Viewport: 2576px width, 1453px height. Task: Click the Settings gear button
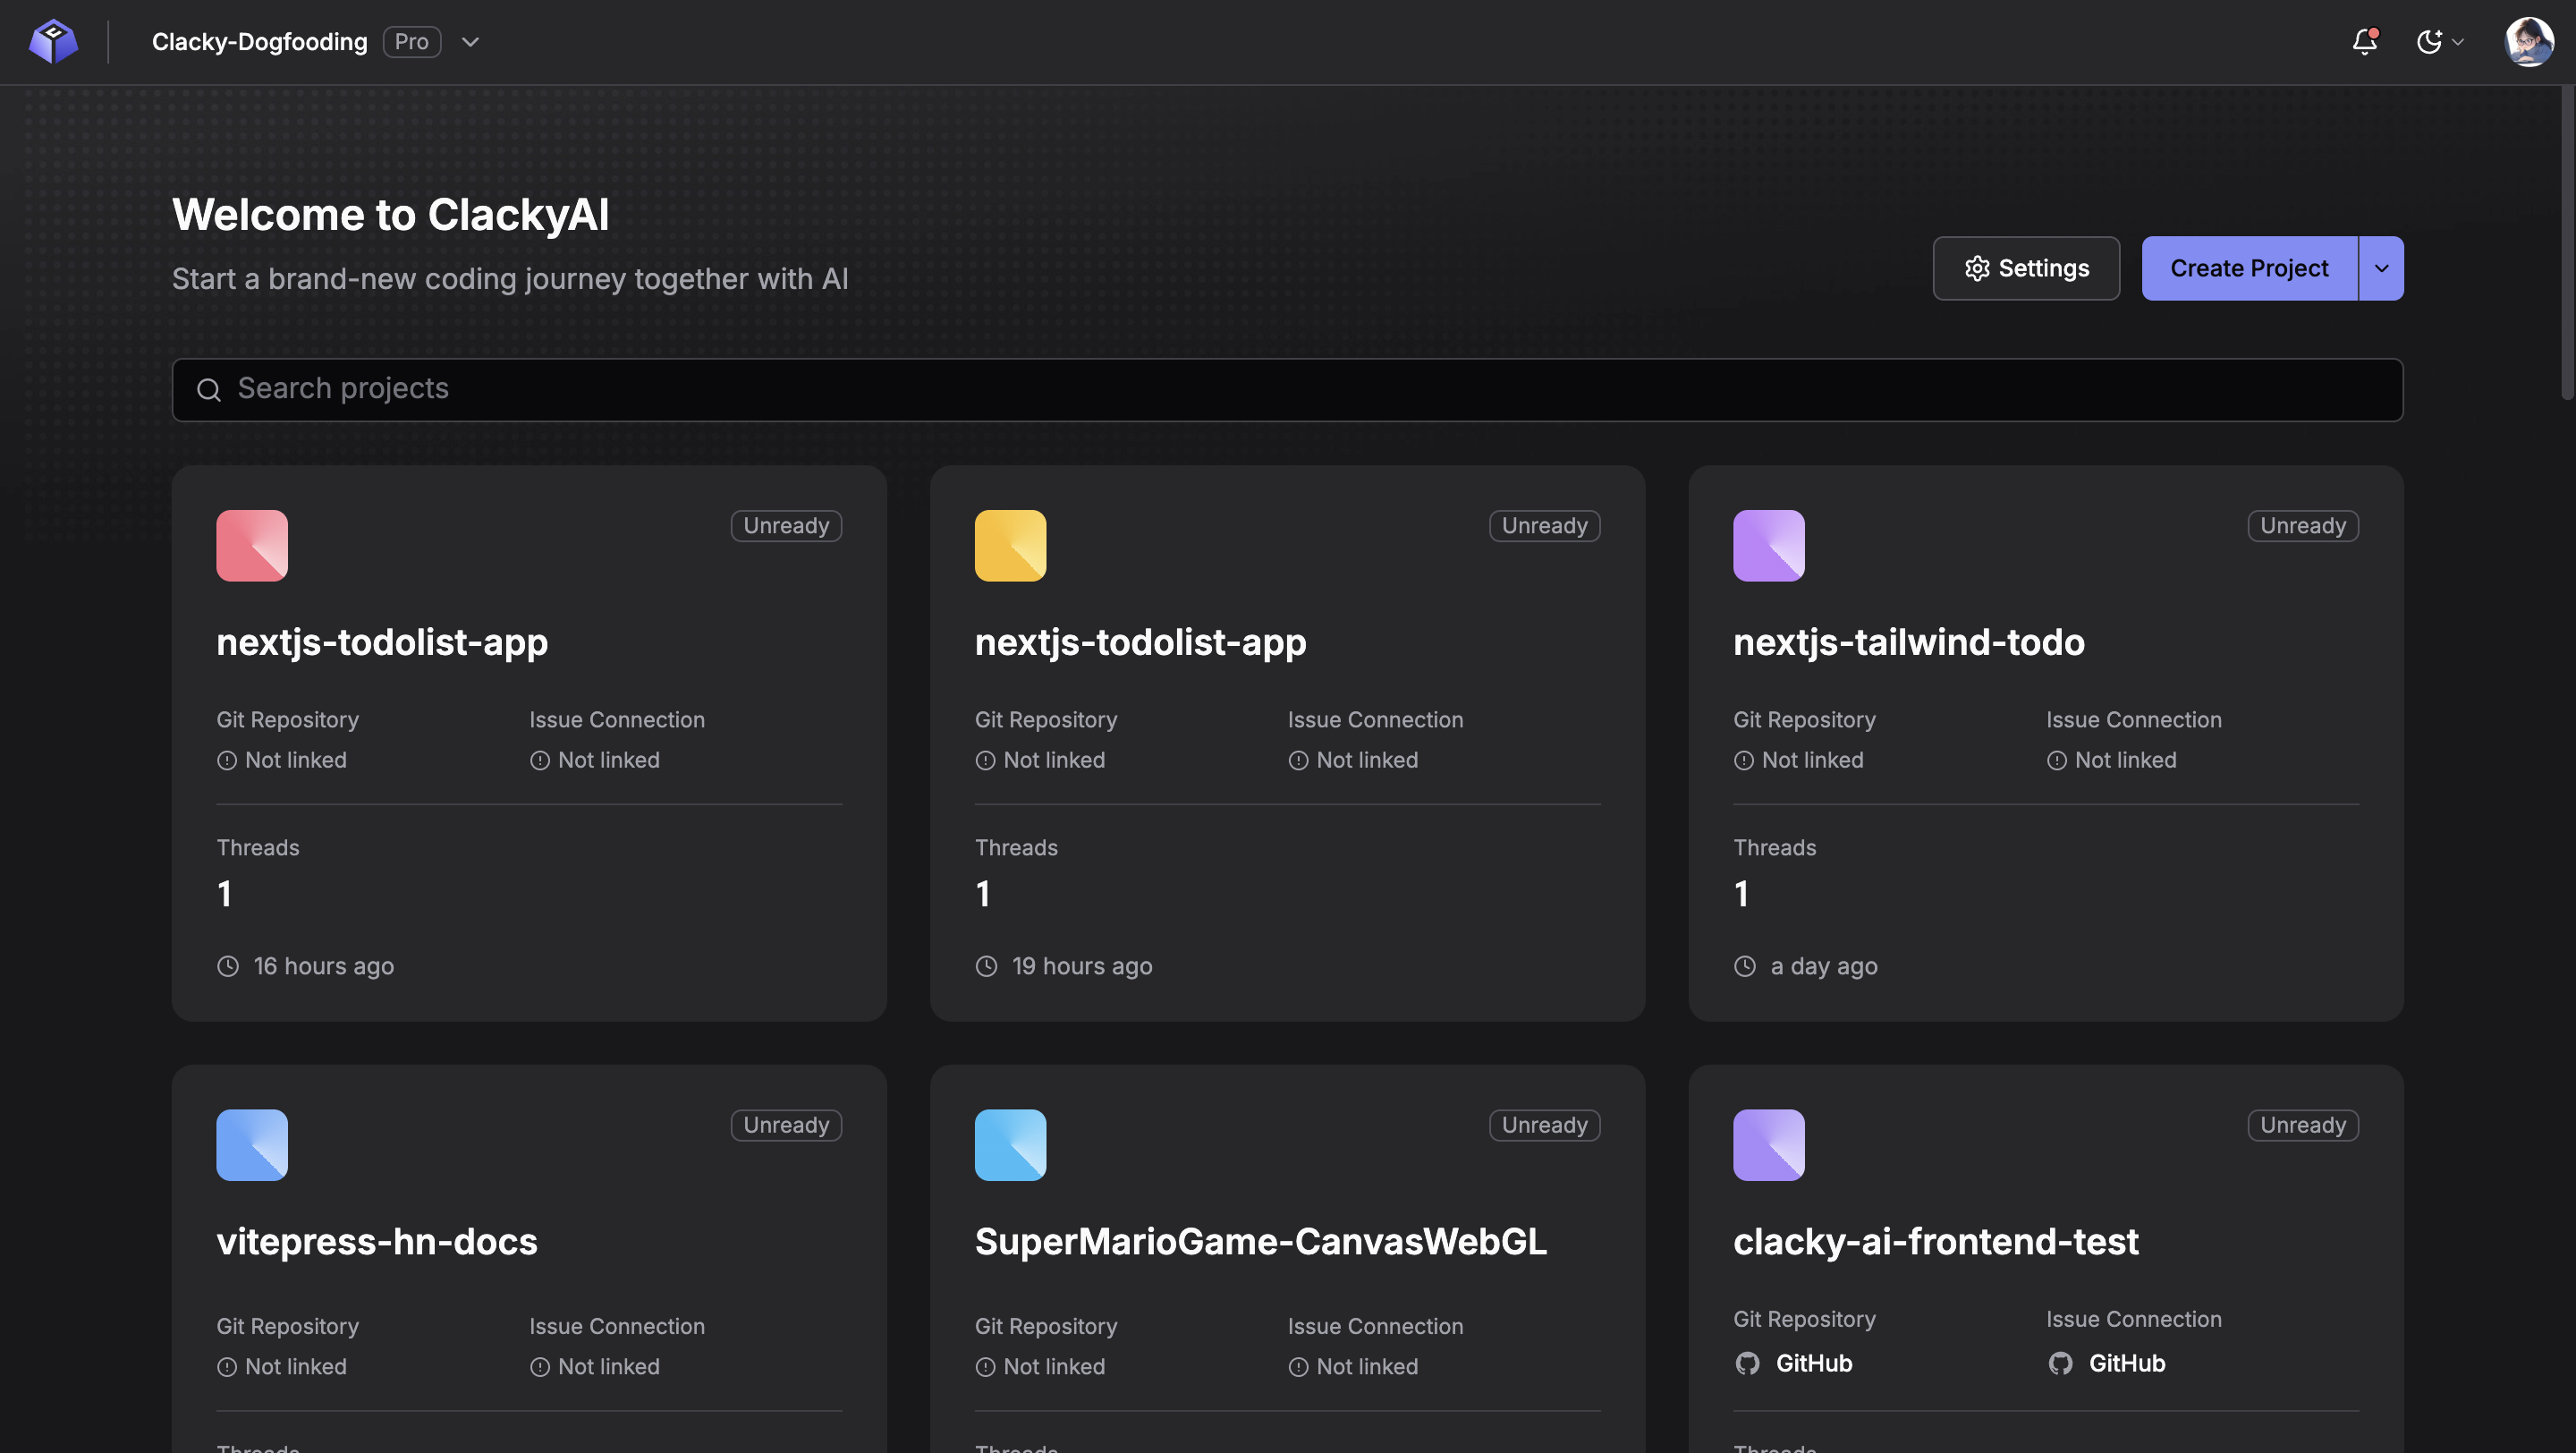(2025, 268)
